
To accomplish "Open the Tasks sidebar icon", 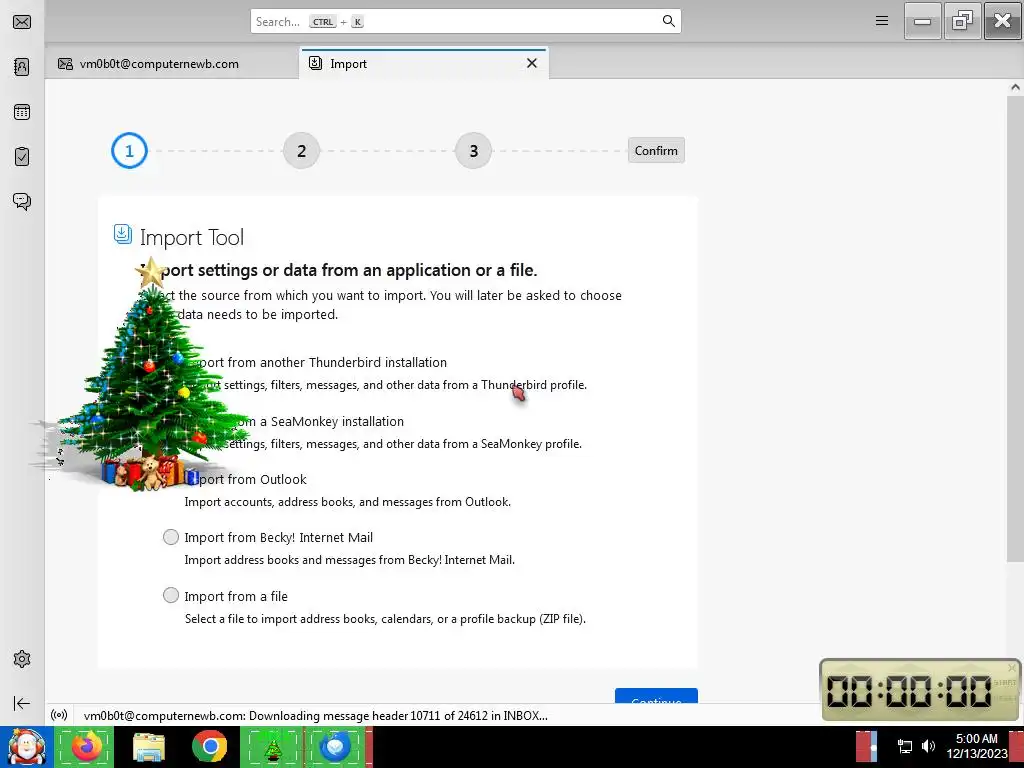I will [x=22, y=157].
